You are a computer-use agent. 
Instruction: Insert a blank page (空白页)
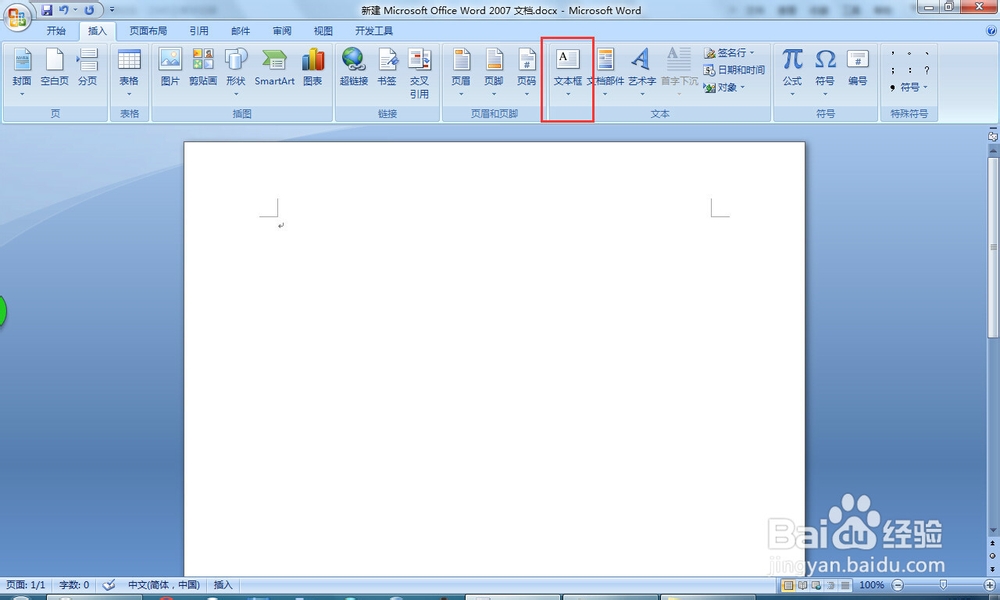pos(54,68)
